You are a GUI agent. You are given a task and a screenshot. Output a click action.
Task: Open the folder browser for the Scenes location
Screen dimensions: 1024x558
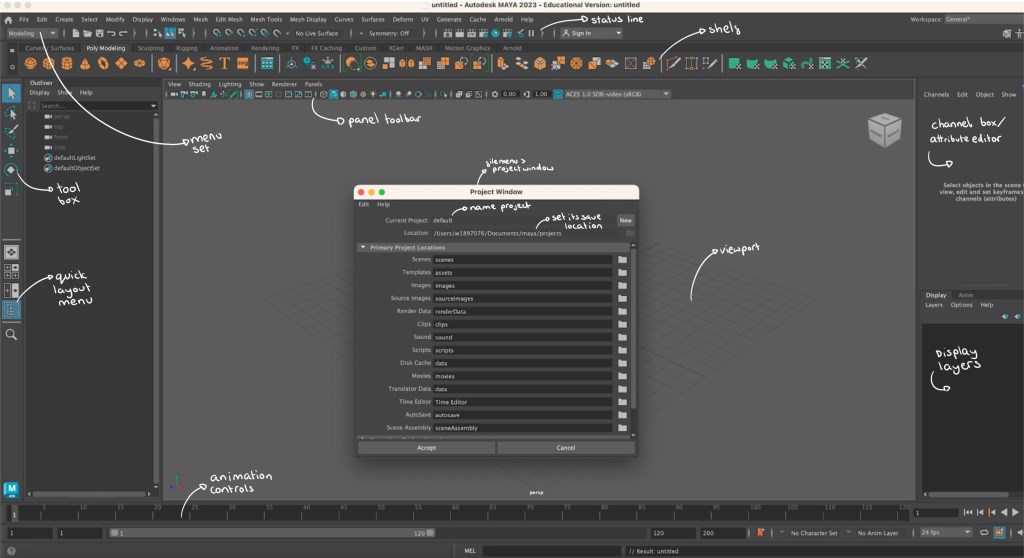pos(622,259)
